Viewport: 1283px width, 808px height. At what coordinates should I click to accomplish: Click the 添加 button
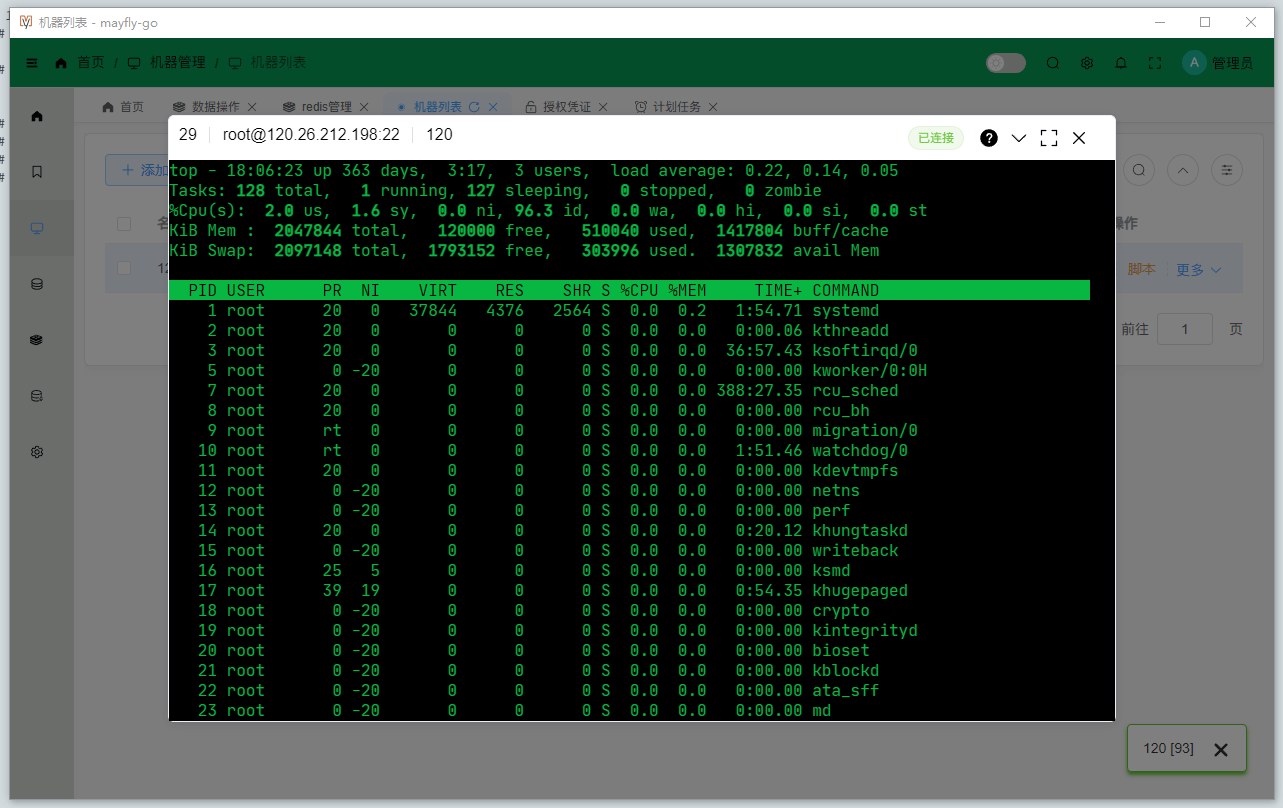click(137, 170)
